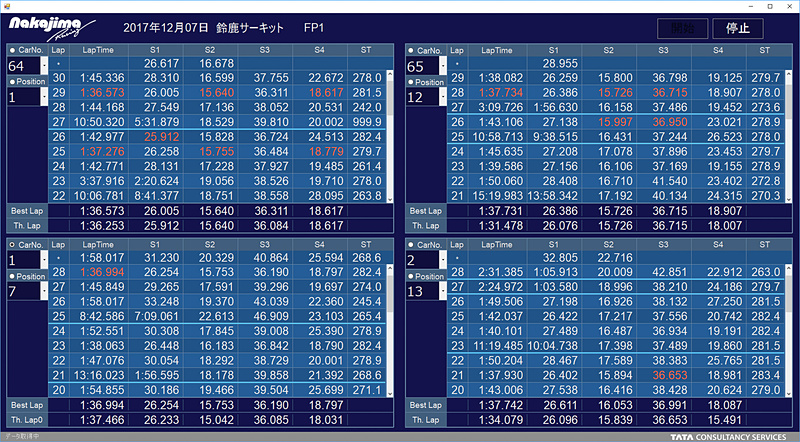Viewport: 800px width, 442px height.
Task: Click S3 column header in car 2 panel
Action: click(663, 244)
